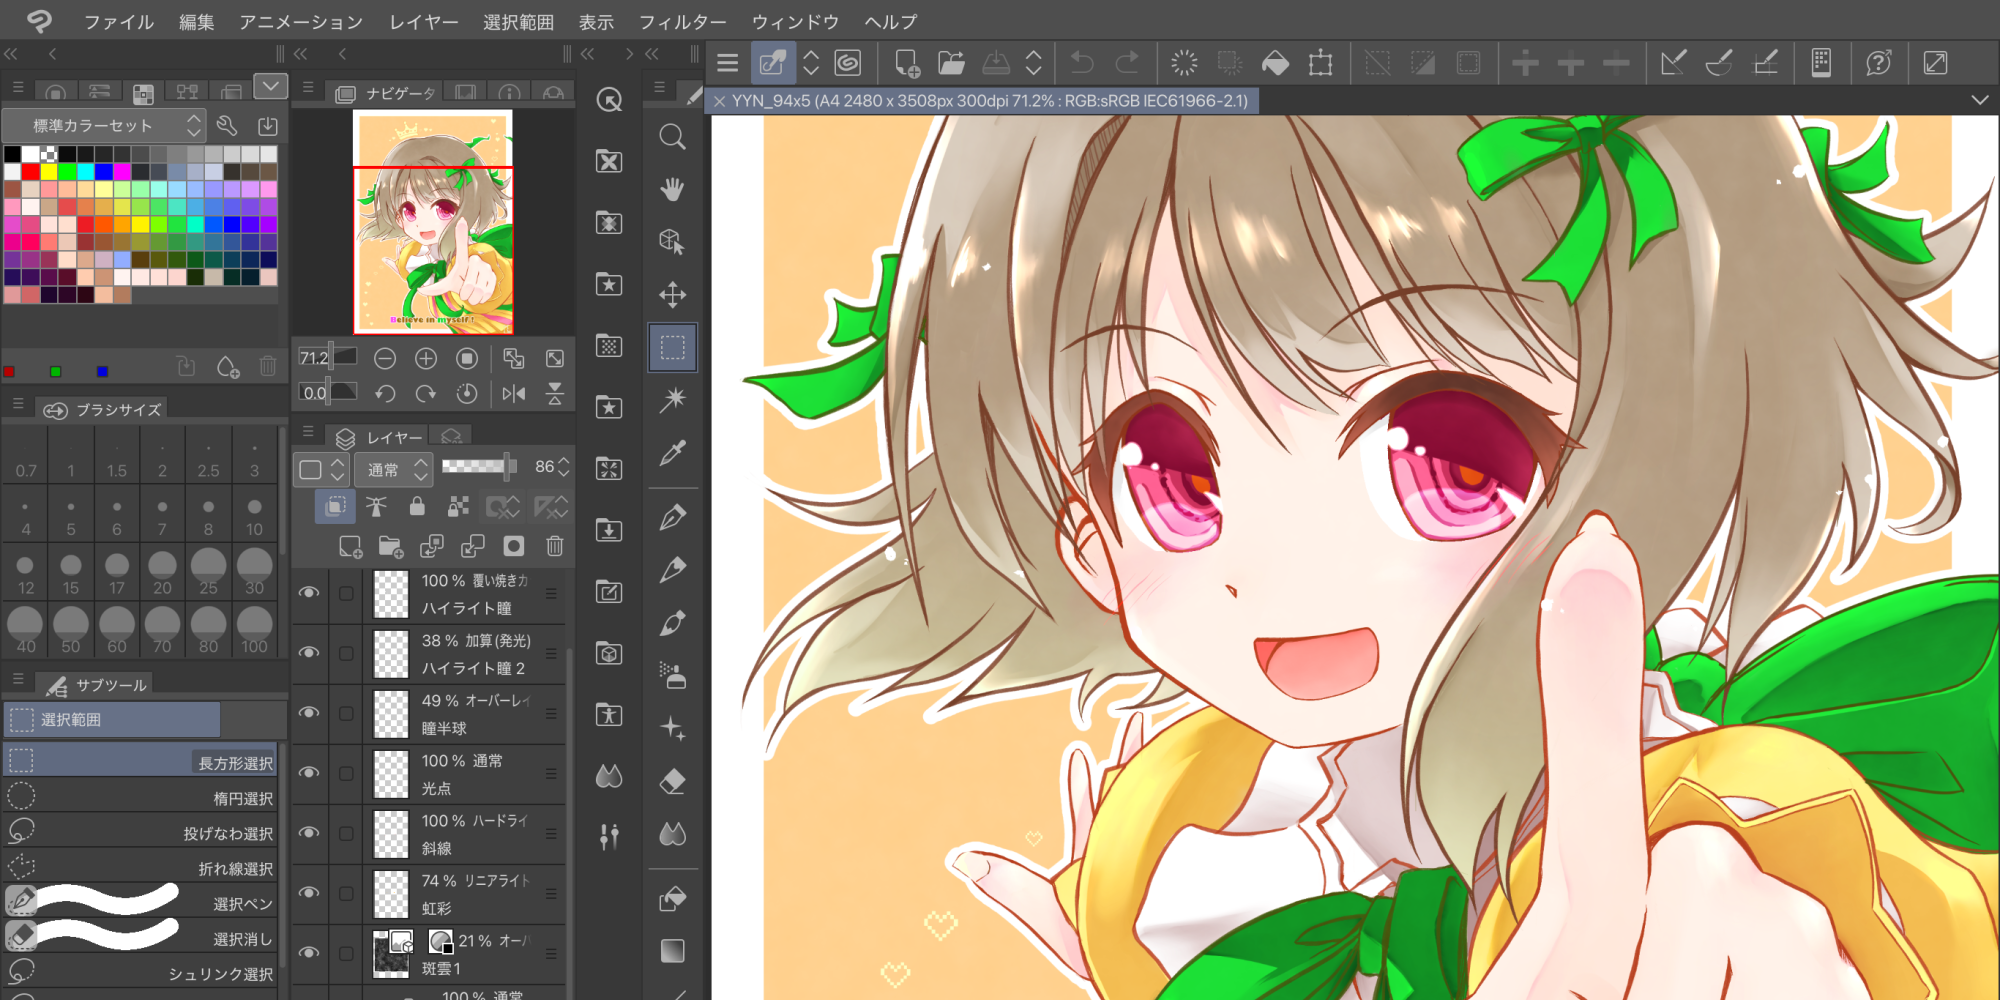2000x1000 pixels.
Task: Open the フィルター menu
Action: (682, 22)
